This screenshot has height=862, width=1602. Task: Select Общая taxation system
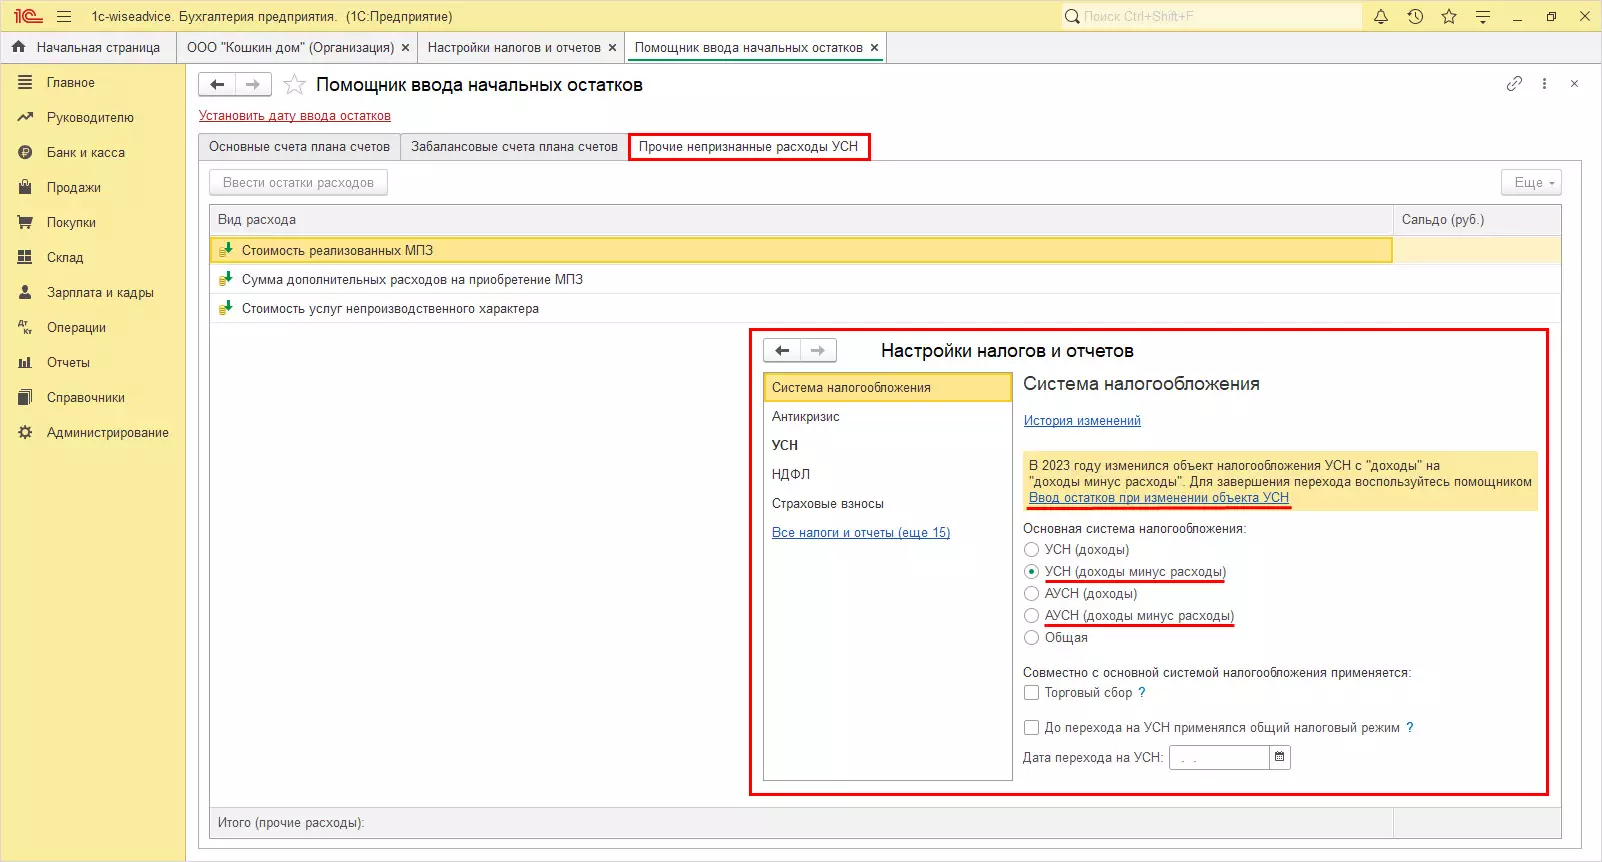[x=1031, y=637]
